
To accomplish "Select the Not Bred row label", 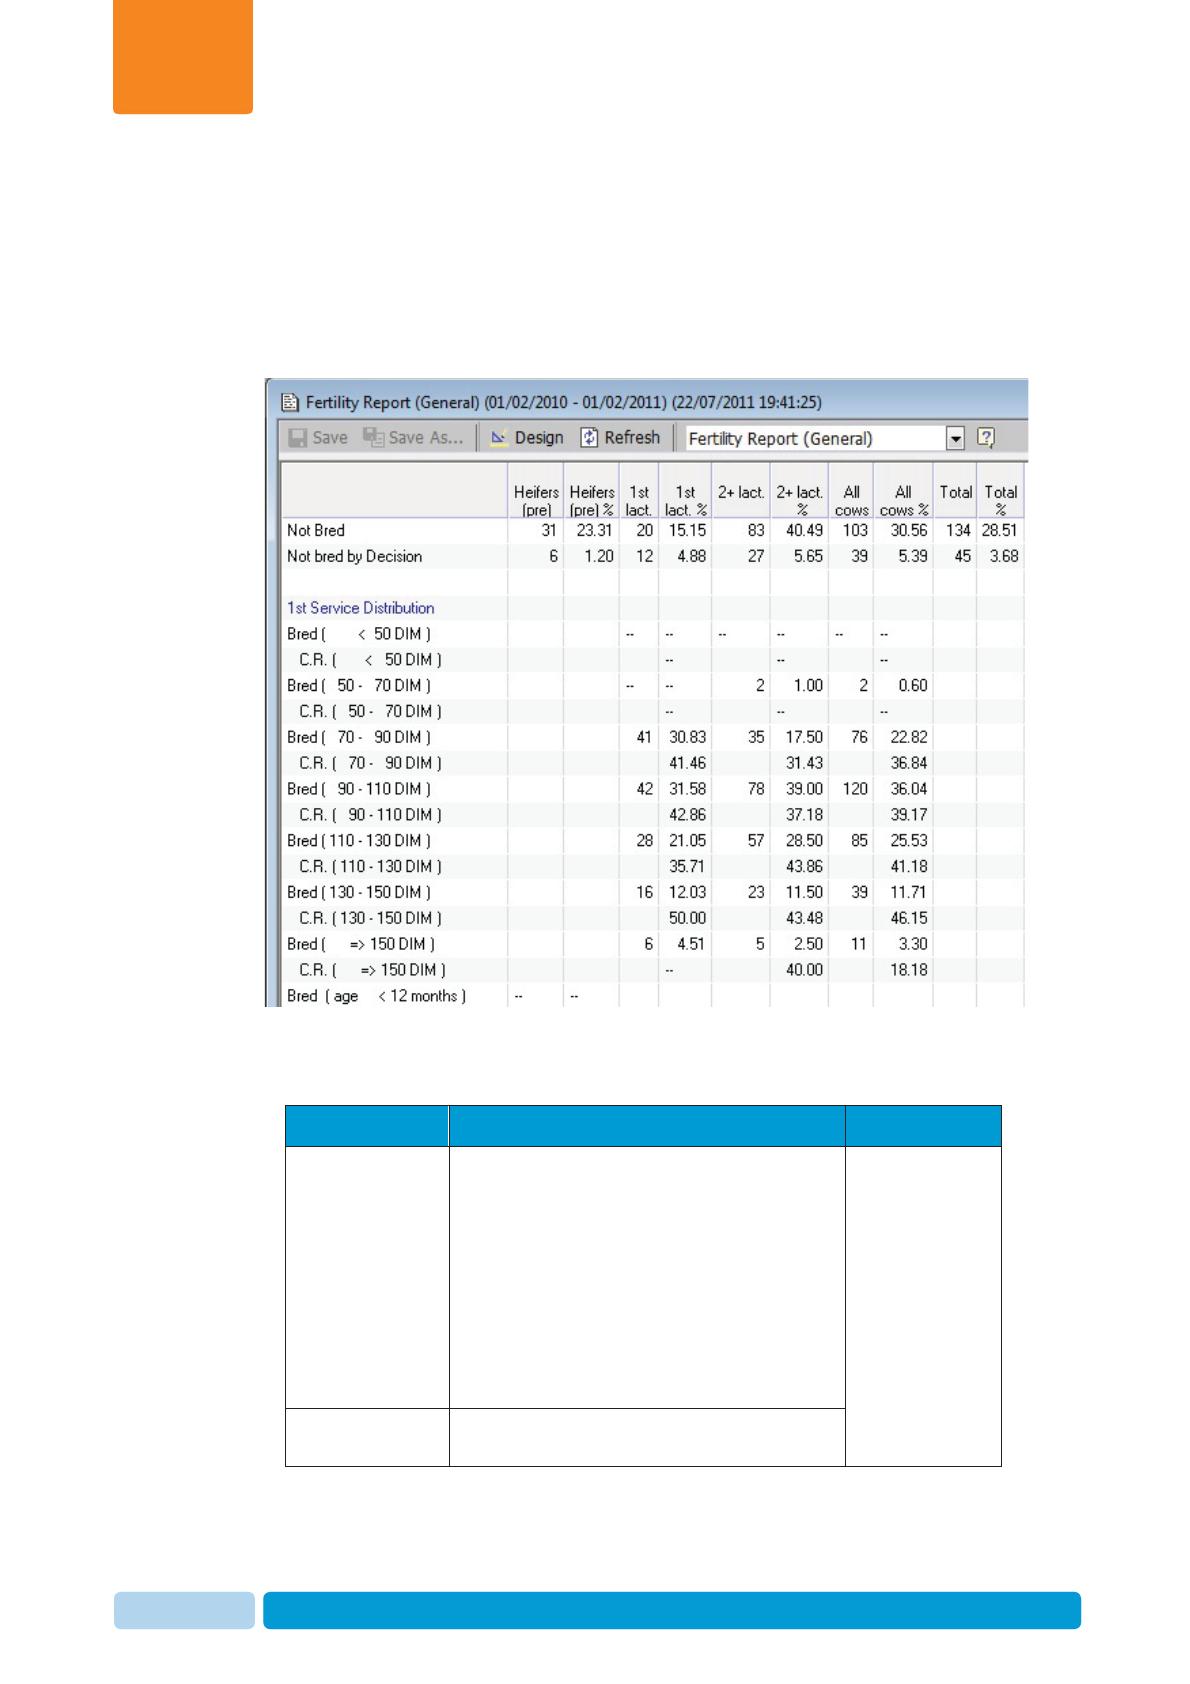I will click(x=316, y=530).
